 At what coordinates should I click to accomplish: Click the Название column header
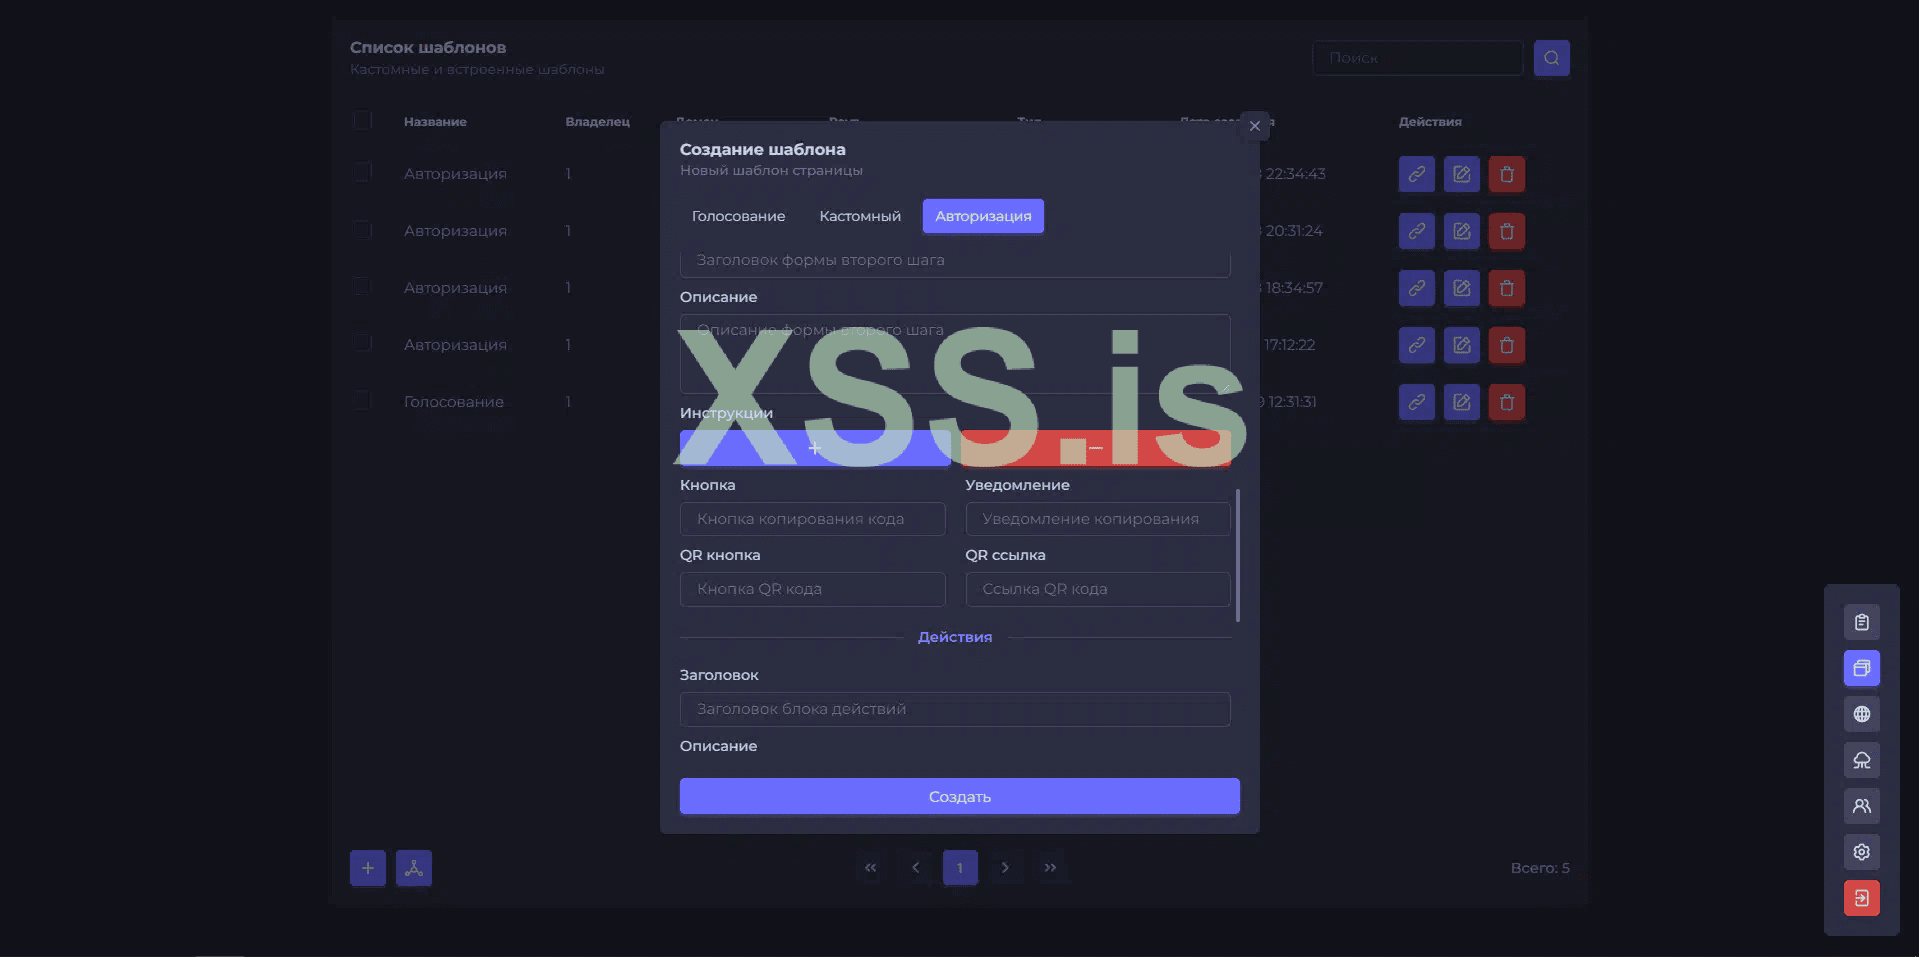435,122
